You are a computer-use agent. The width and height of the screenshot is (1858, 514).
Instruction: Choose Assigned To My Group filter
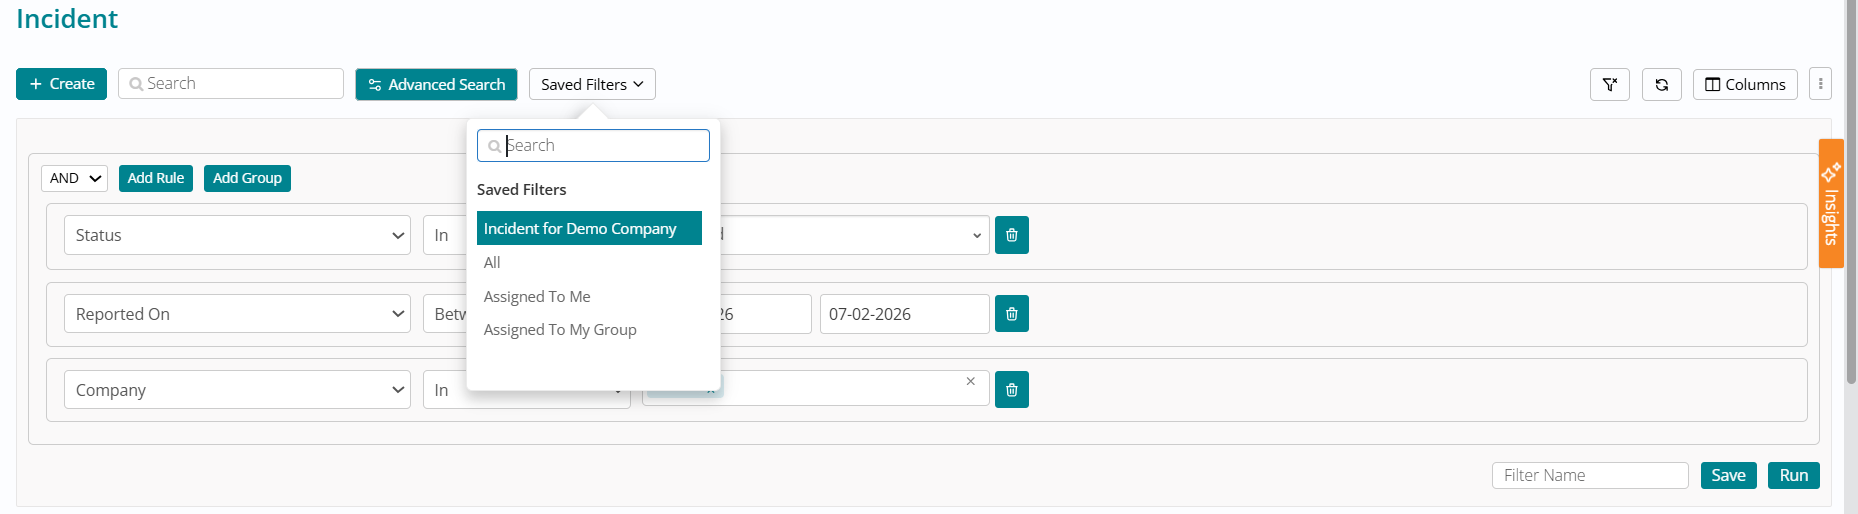coord(560,330)
